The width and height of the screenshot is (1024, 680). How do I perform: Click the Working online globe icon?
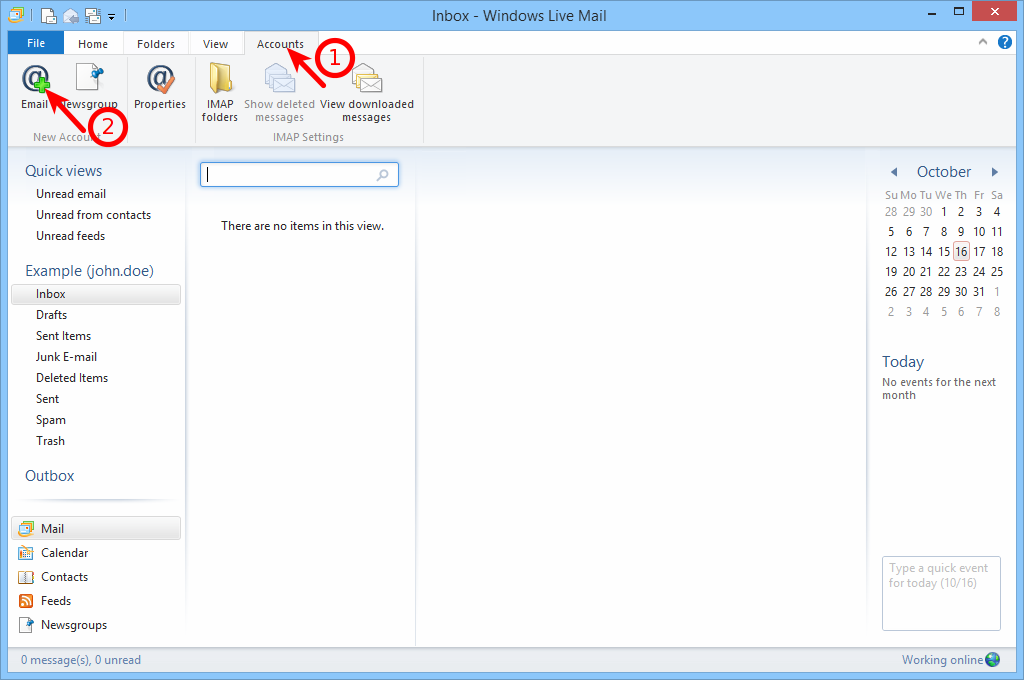993,660
